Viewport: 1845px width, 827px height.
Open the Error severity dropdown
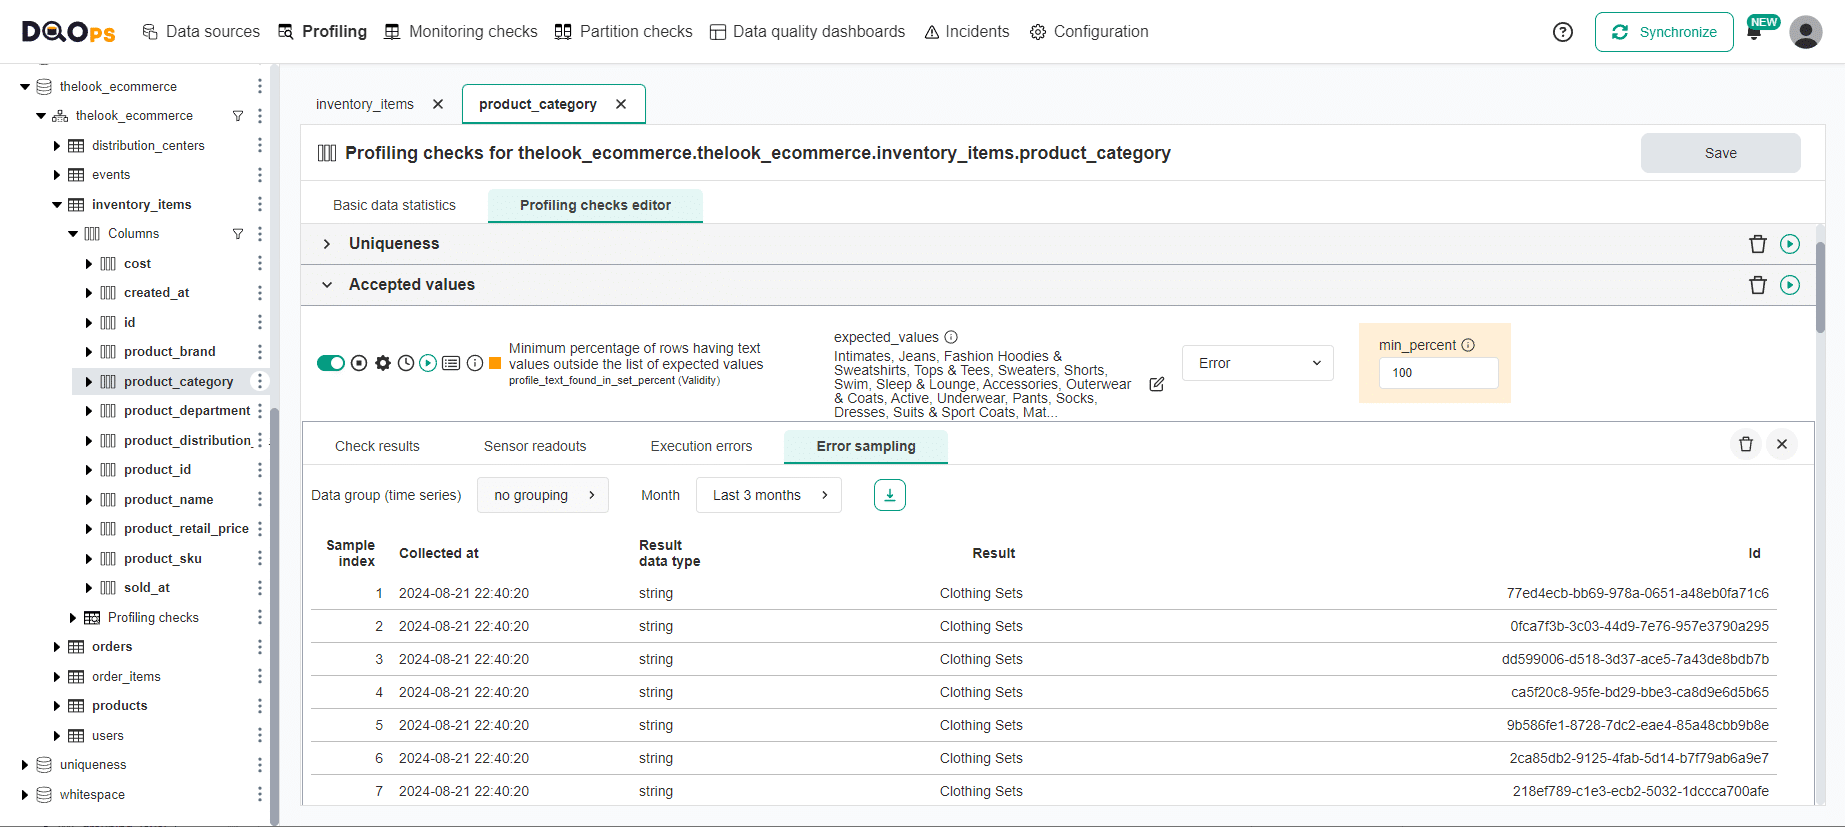click(x=1258, y=363)
